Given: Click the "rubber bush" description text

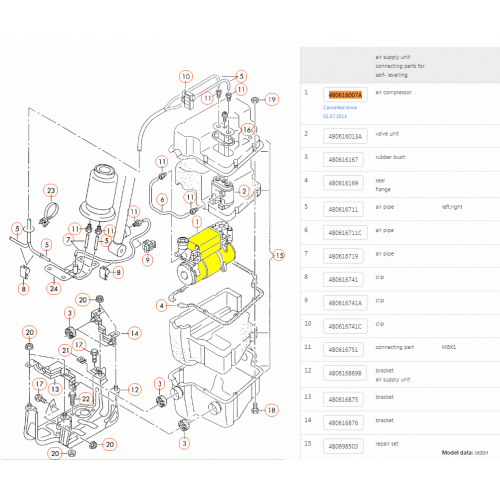Looking at the screenshot, I should pyautogui.click(x=390, y=157).
